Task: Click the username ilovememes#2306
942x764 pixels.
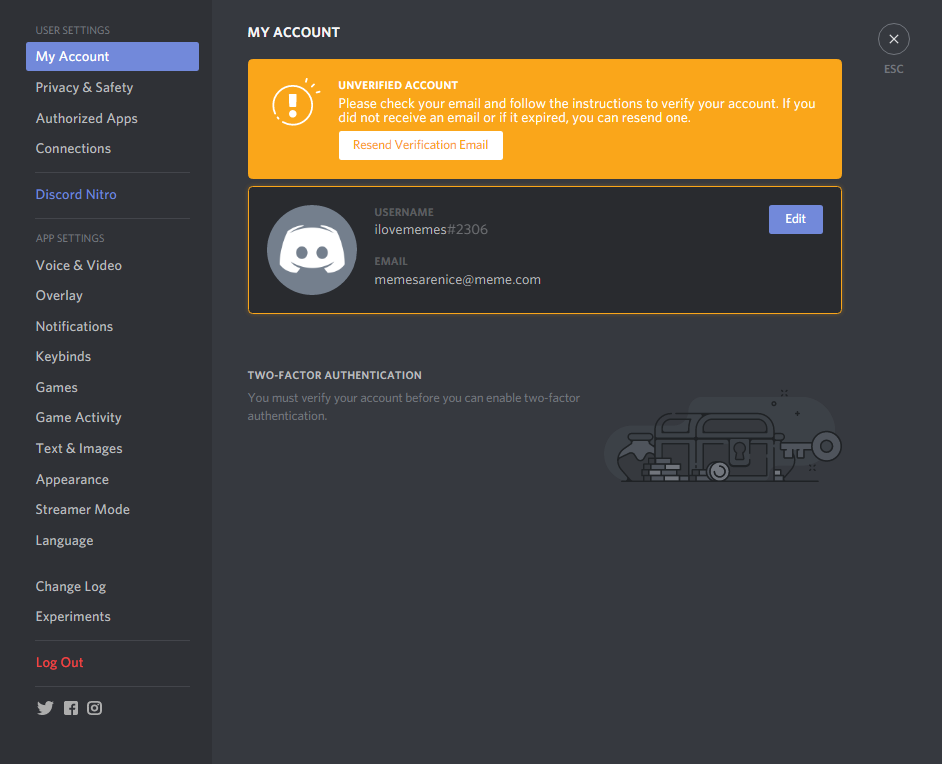Action: [x=431, y=229]
